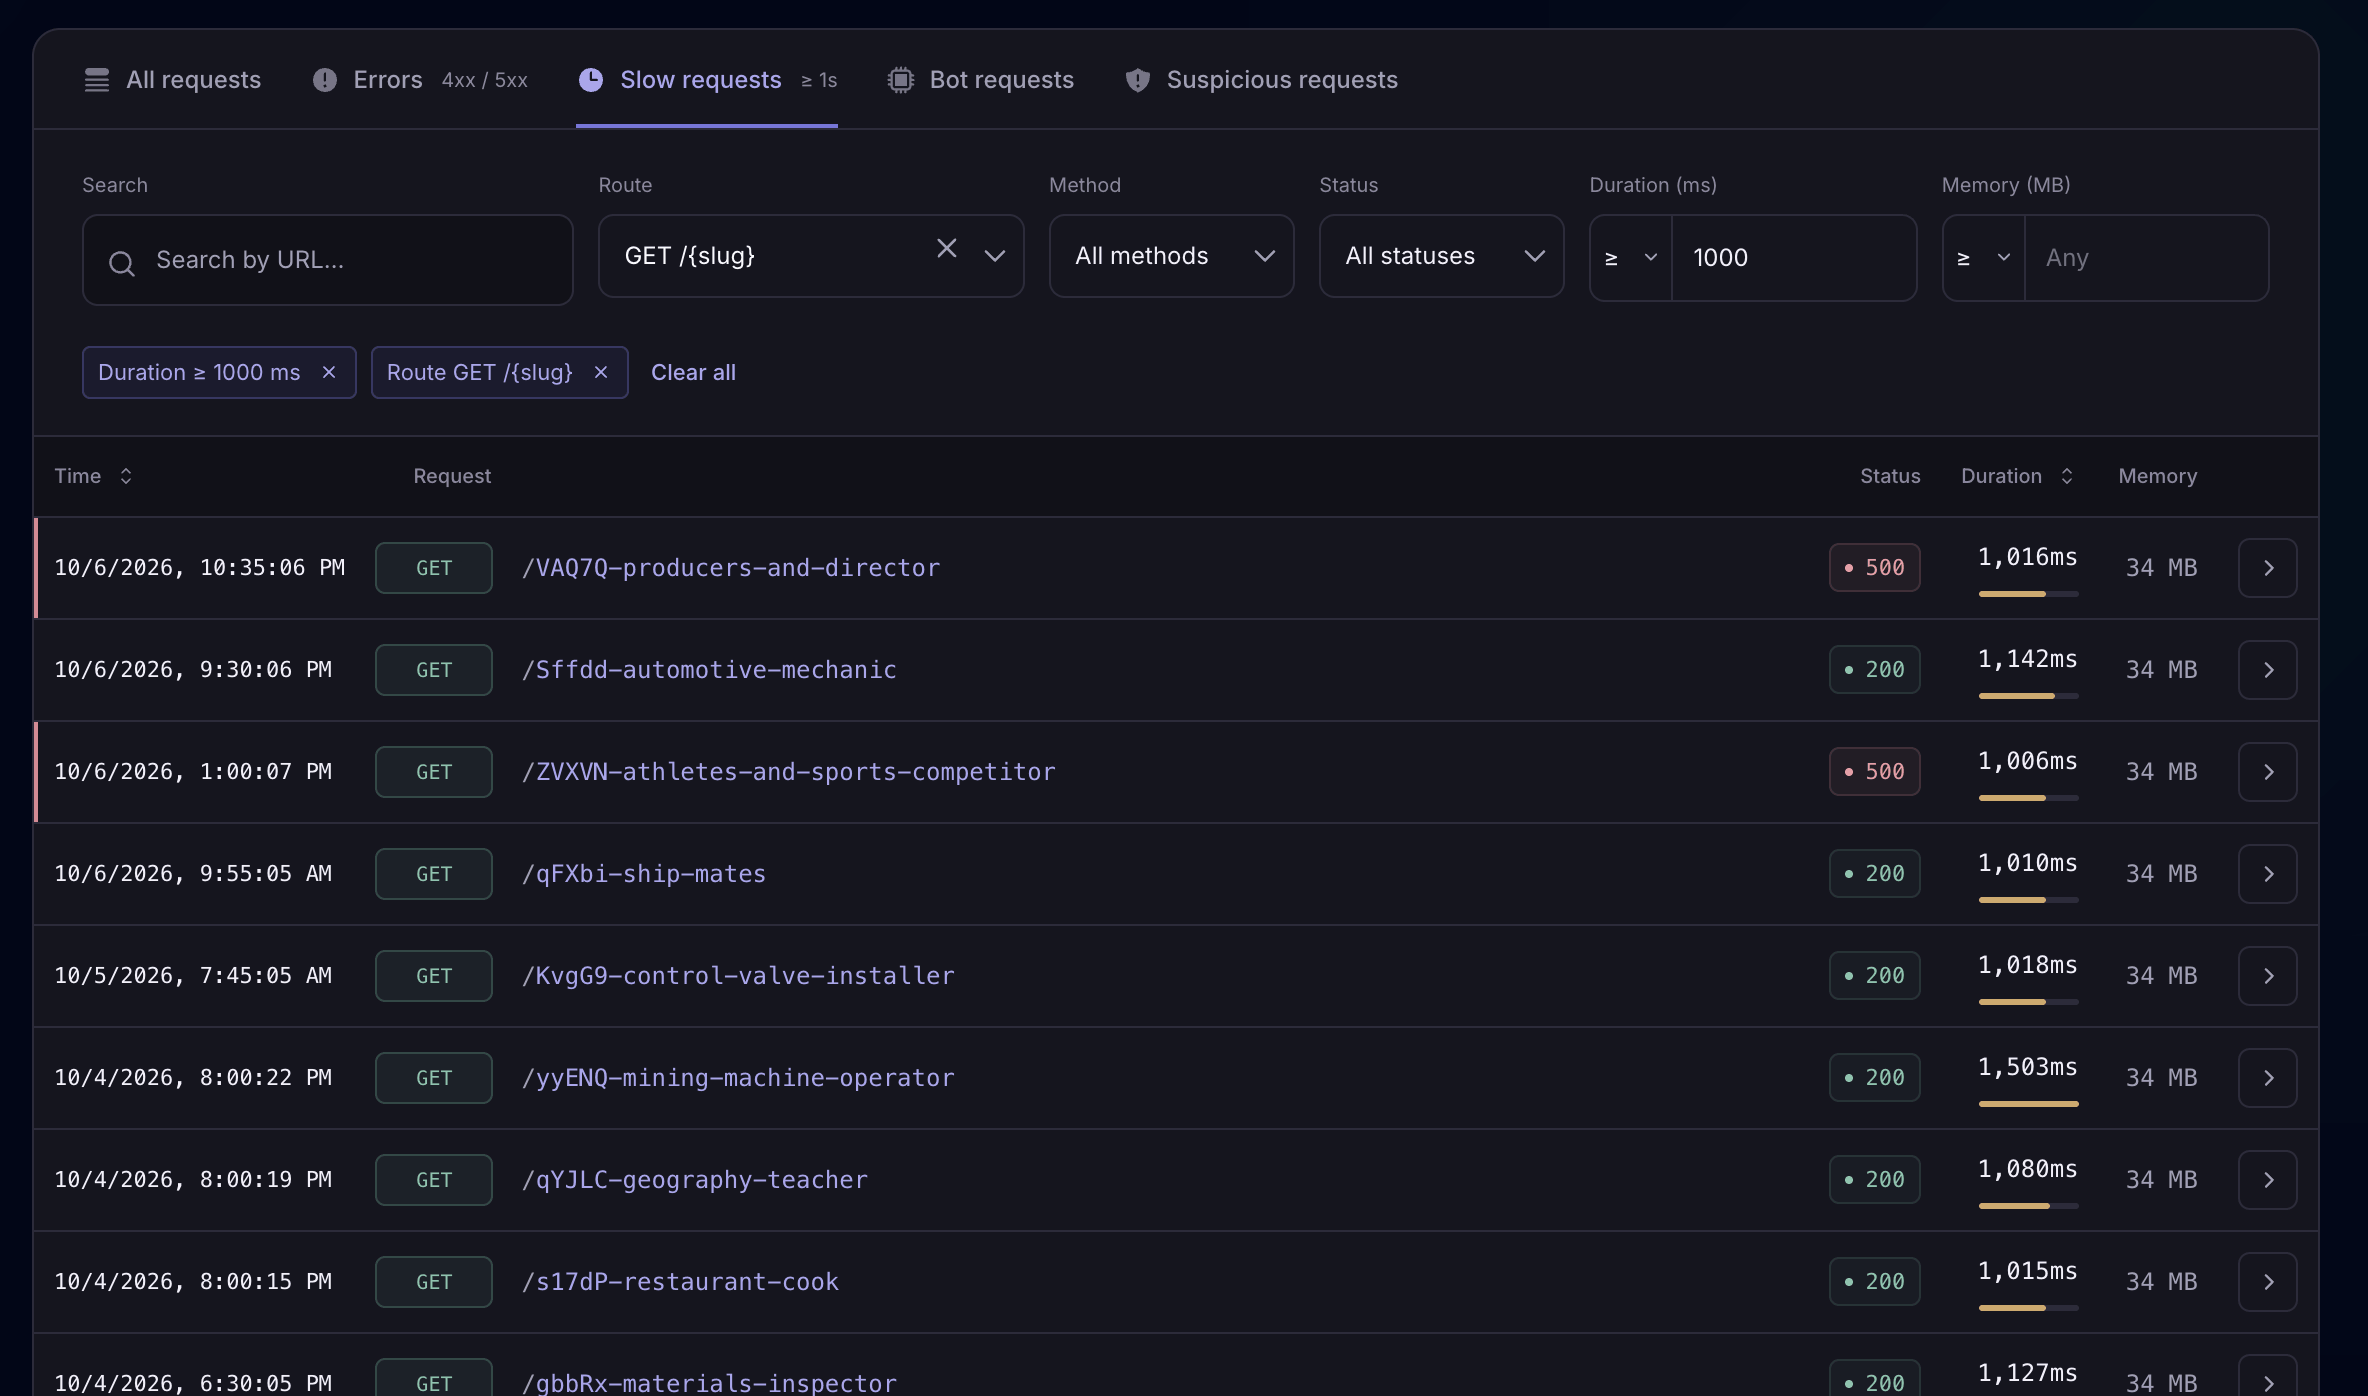Click Clear all filters
This screenshot has height=1396, width=2368.
(693, 372)
